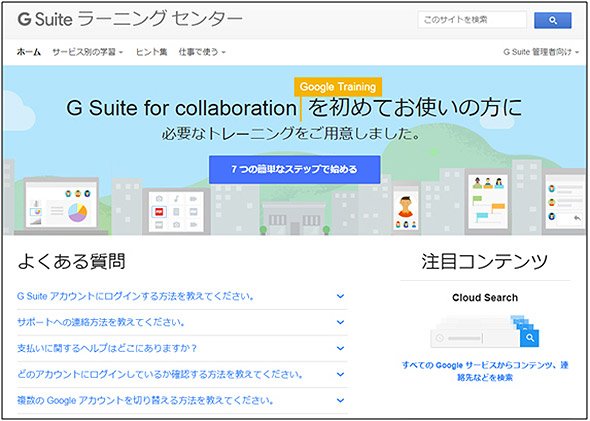Click the Cloud Search illustration thumbnail

485,332
